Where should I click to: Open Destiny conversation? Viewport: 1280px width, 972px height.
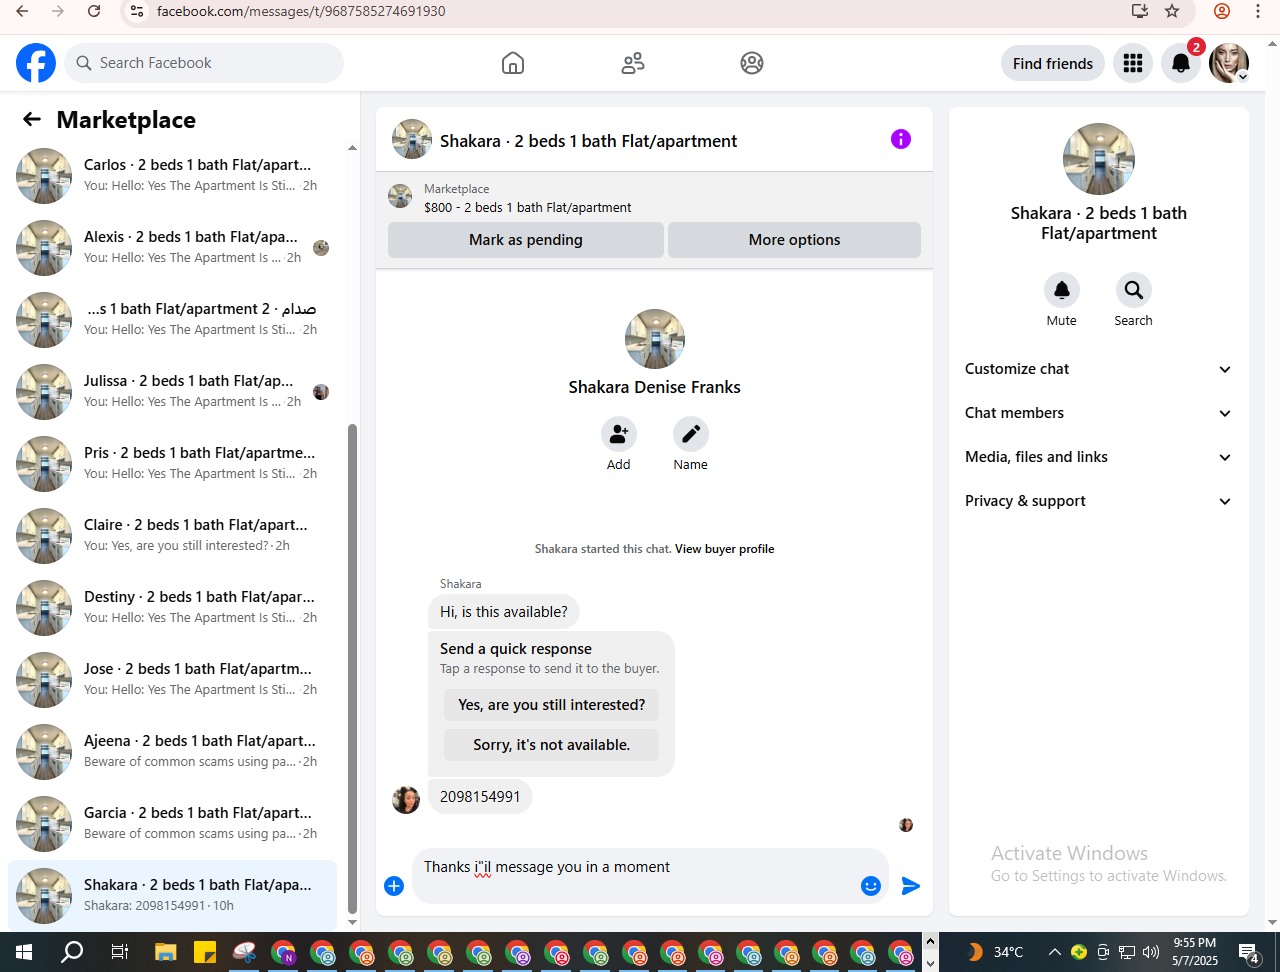click(x=173, y=608)
